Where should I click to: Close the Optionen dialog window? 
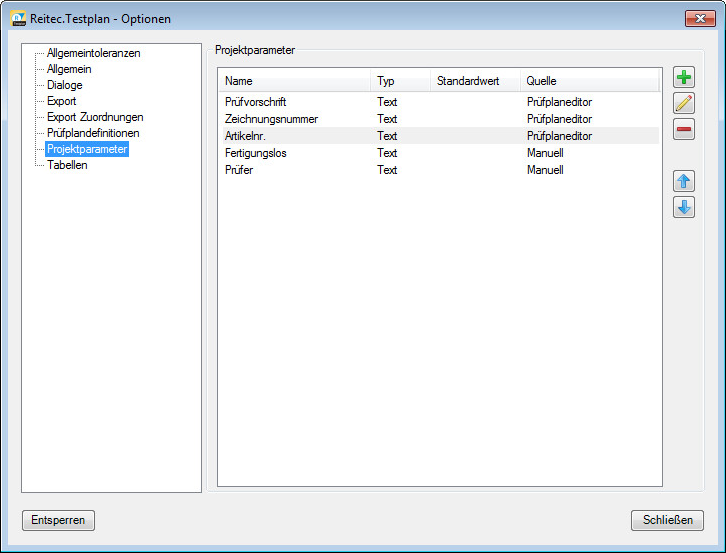coord(699,18)
